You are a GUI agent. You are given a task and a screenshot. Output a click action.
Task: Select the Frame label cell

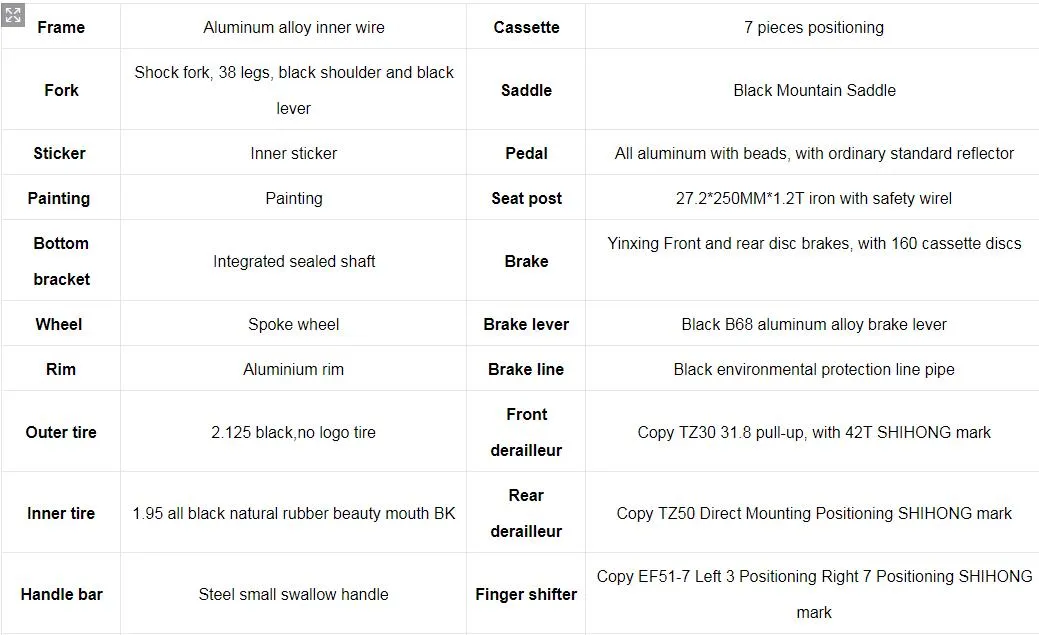point(61,27)
